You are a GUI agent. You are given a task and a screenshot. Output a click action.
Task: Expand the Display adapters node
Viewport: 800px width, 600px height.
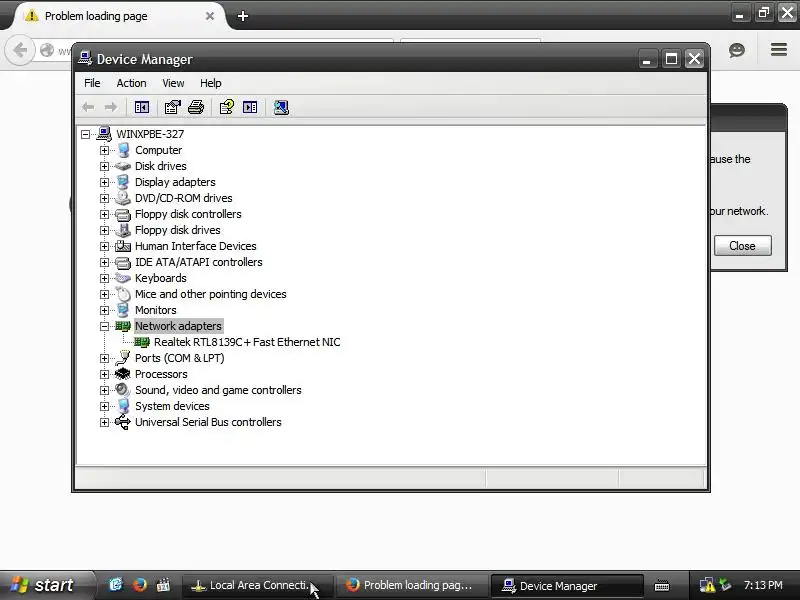(x=105, y=182)
